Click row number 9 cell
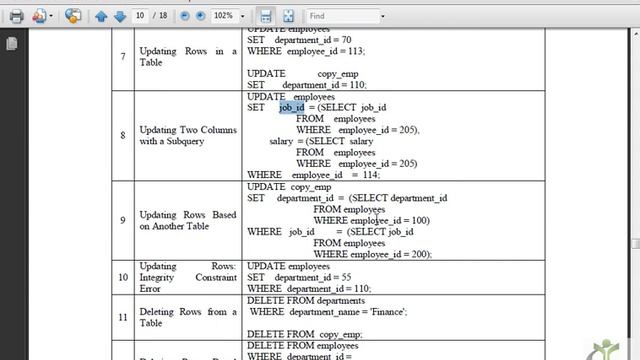 123,220
